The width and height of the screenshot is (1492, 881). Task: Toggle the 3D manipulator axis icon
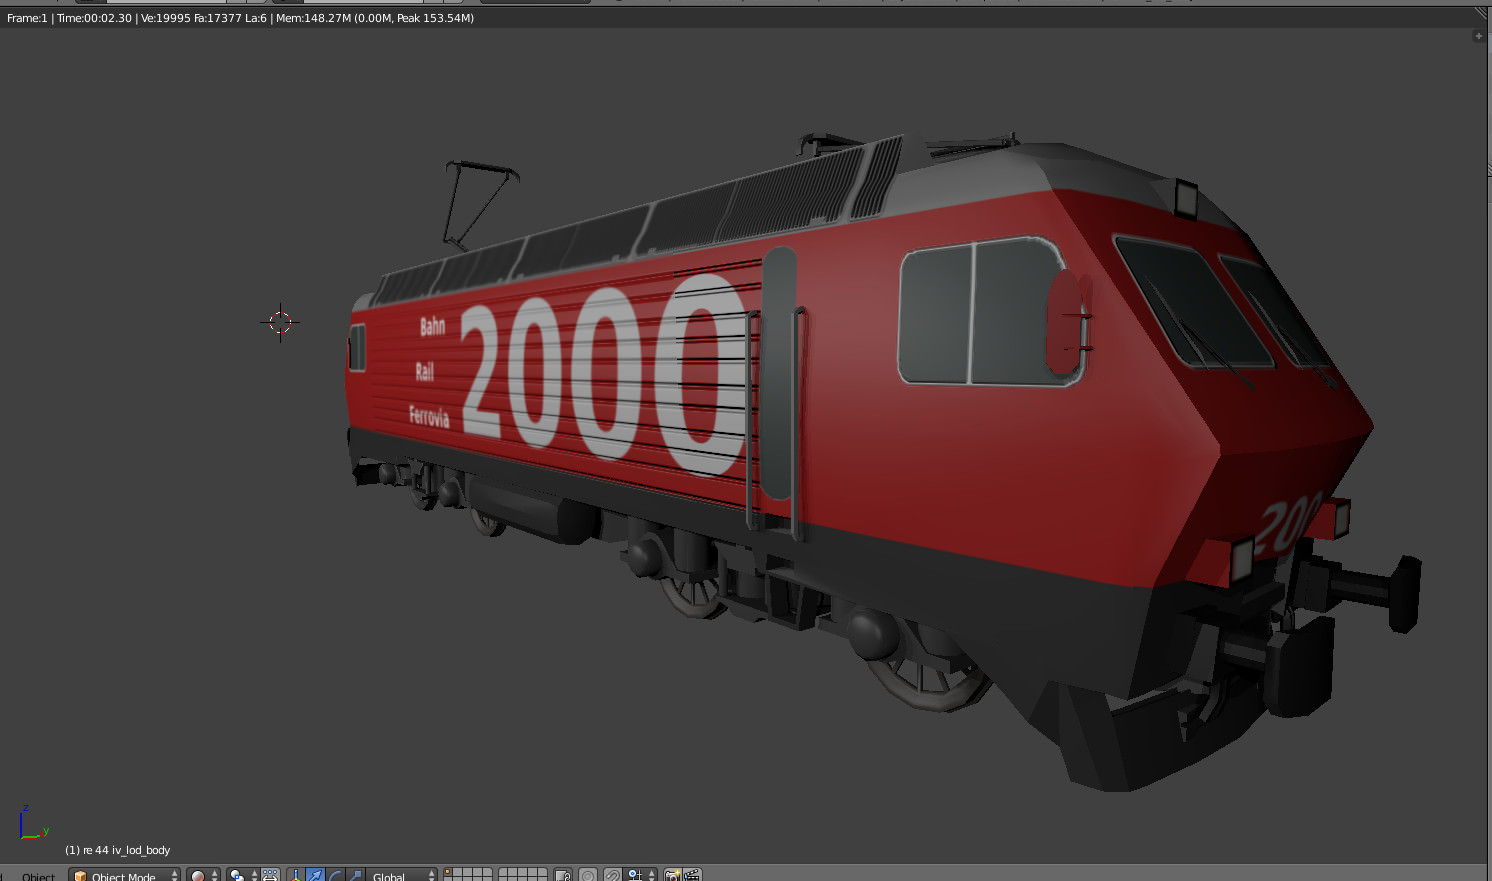(296, 875)
